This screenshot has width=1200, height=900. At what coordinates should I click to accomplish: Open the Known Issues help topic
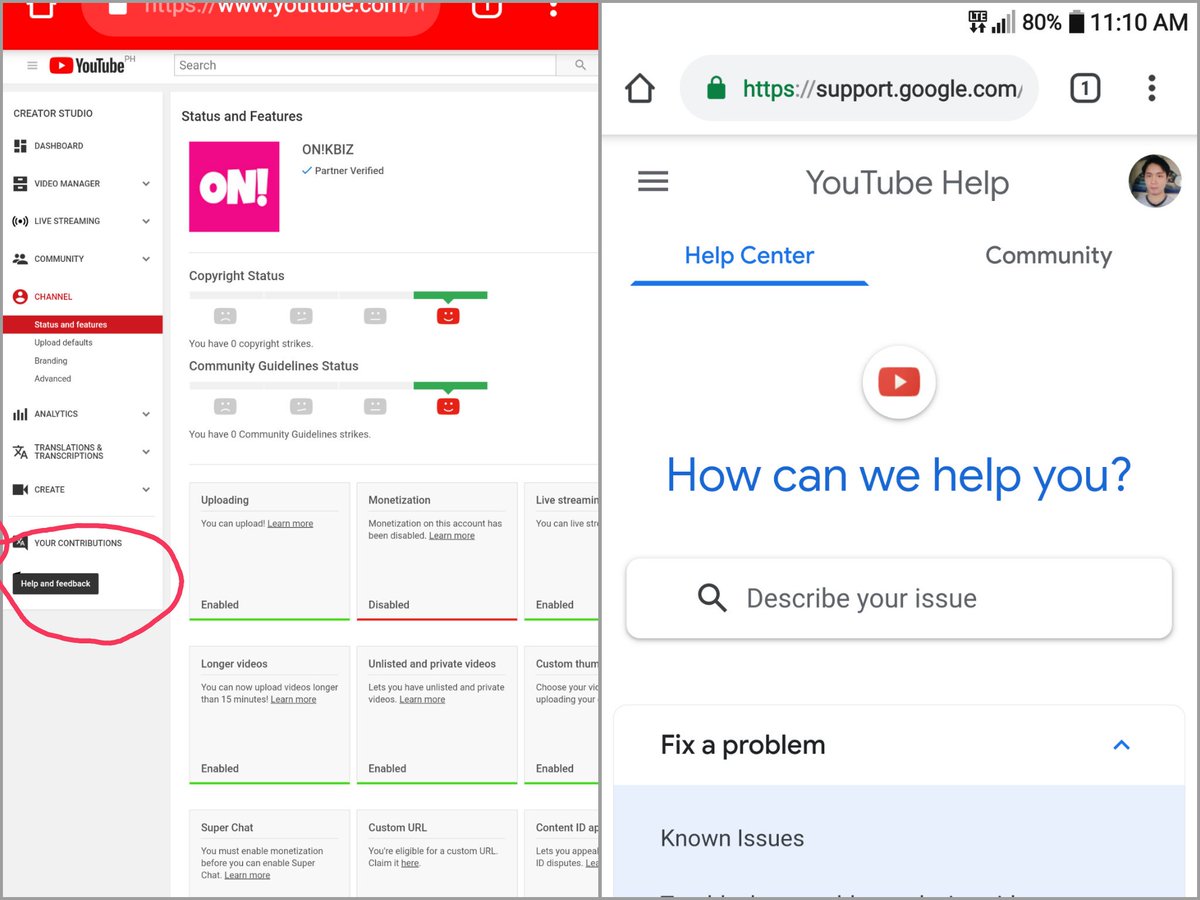732,839
